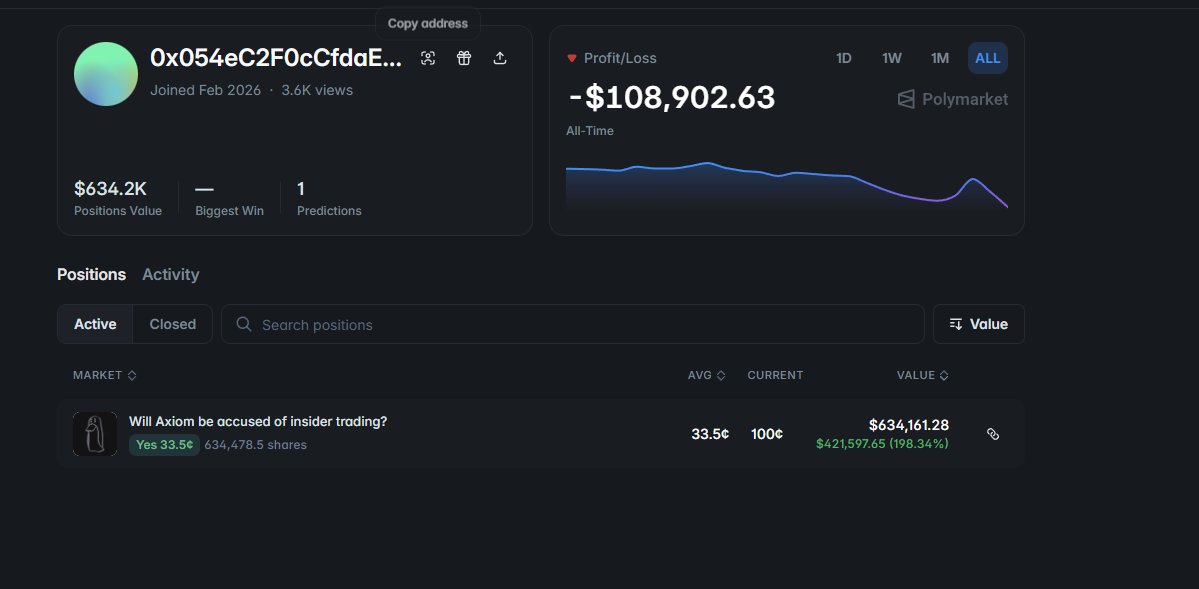The width and height of the screenshot is (1199, 589).
Task: Click the 100¢ current price cell
Action: point(767,434)
